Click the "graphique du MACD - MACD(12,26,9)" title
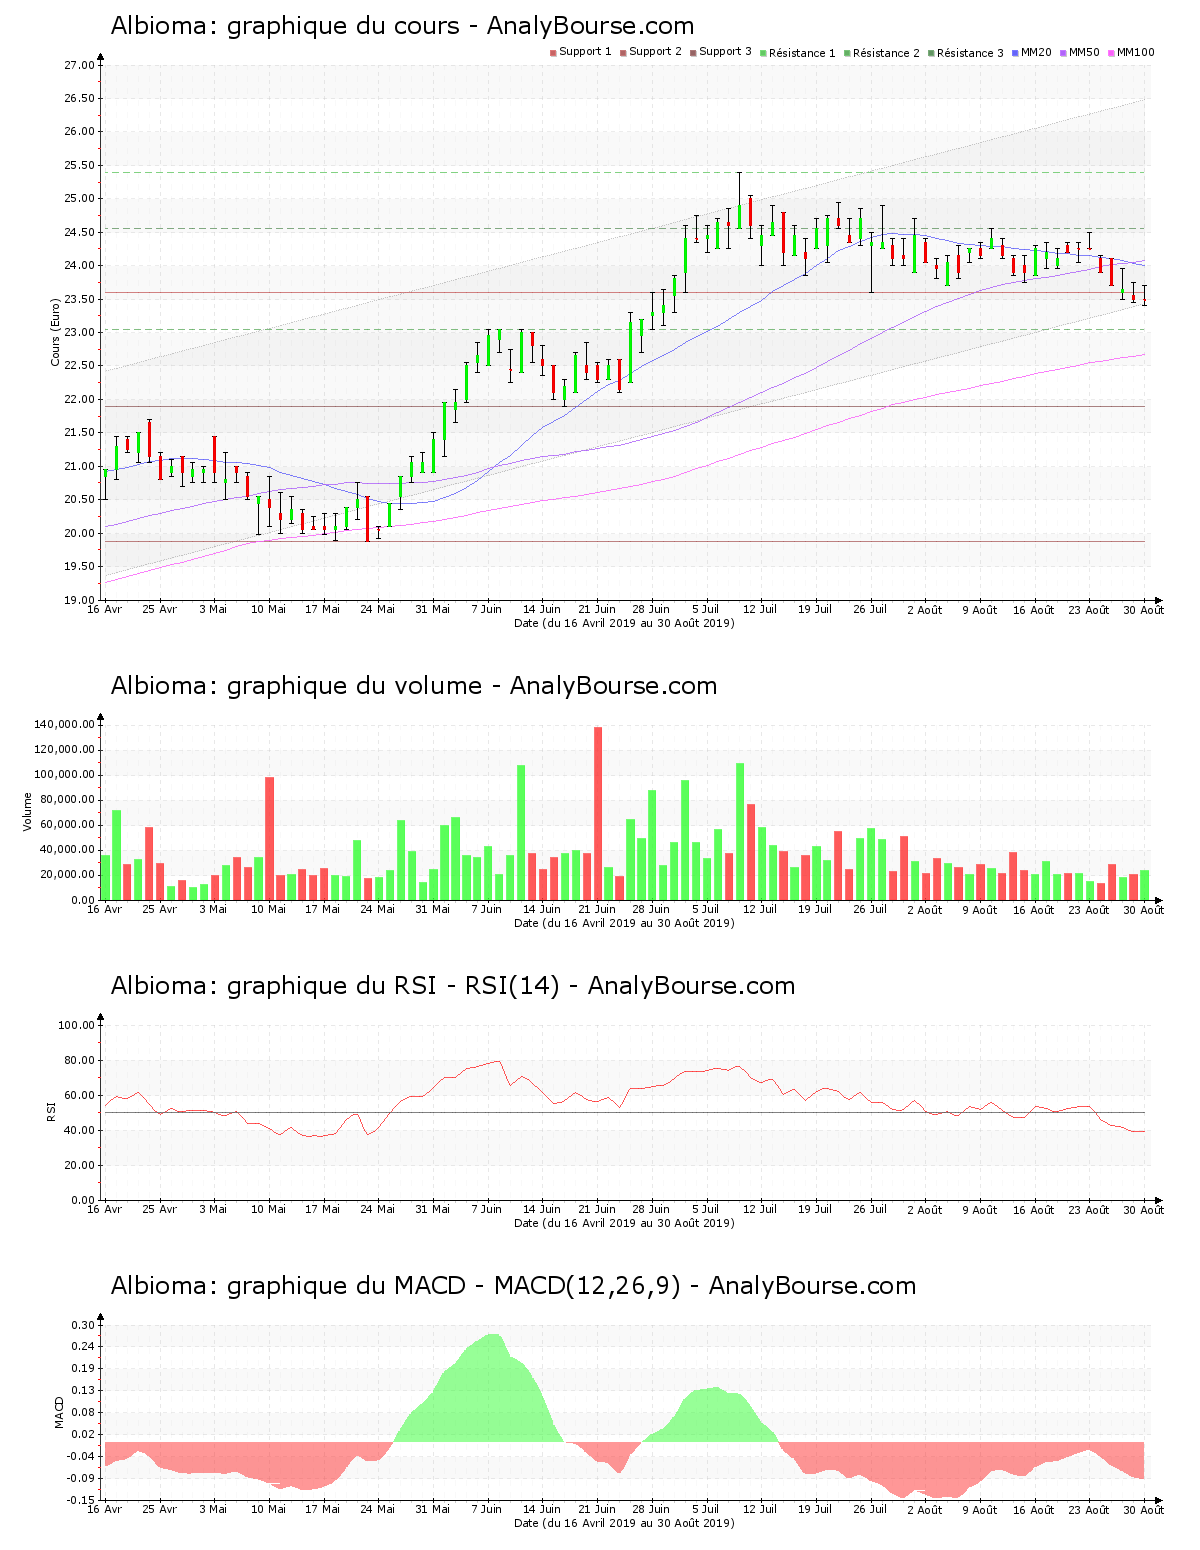Viewport: 1200px width, 1550px height. [513, 1286]
